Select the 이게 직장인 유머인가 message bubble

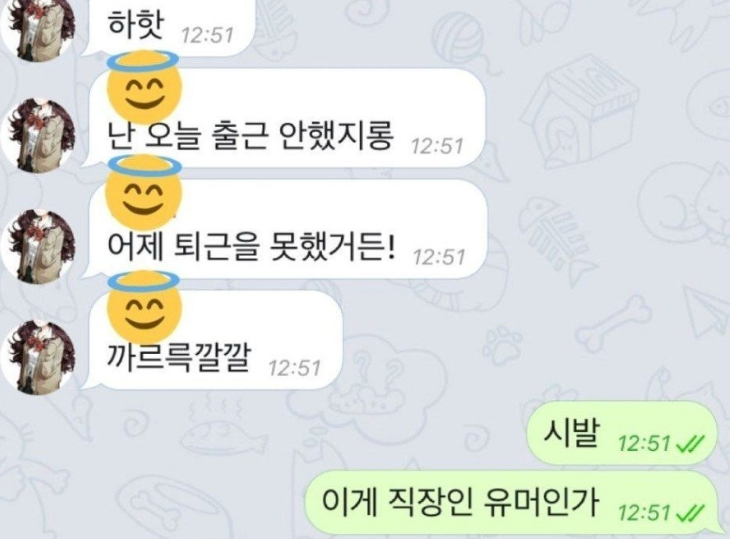pos(512,503)
